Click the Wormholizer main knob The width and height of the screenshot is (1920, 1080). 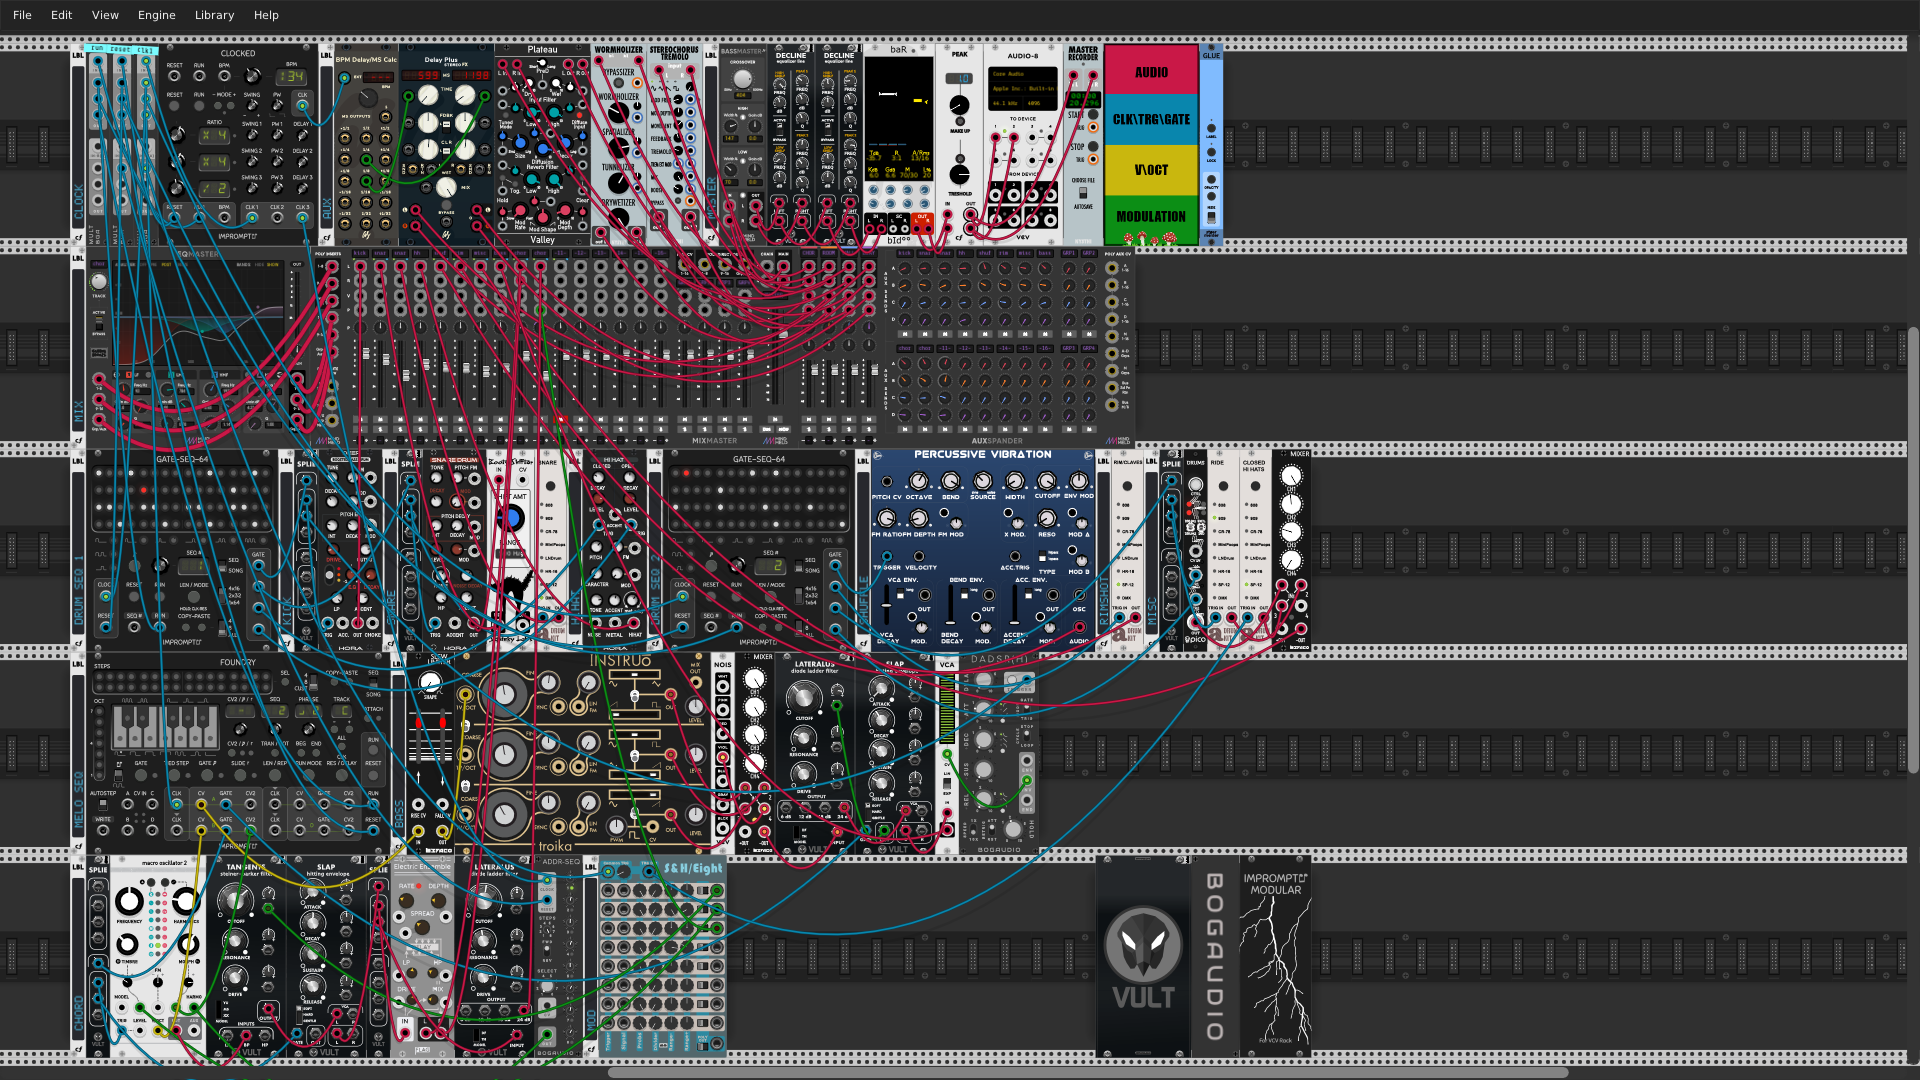(x=620, y=115)
